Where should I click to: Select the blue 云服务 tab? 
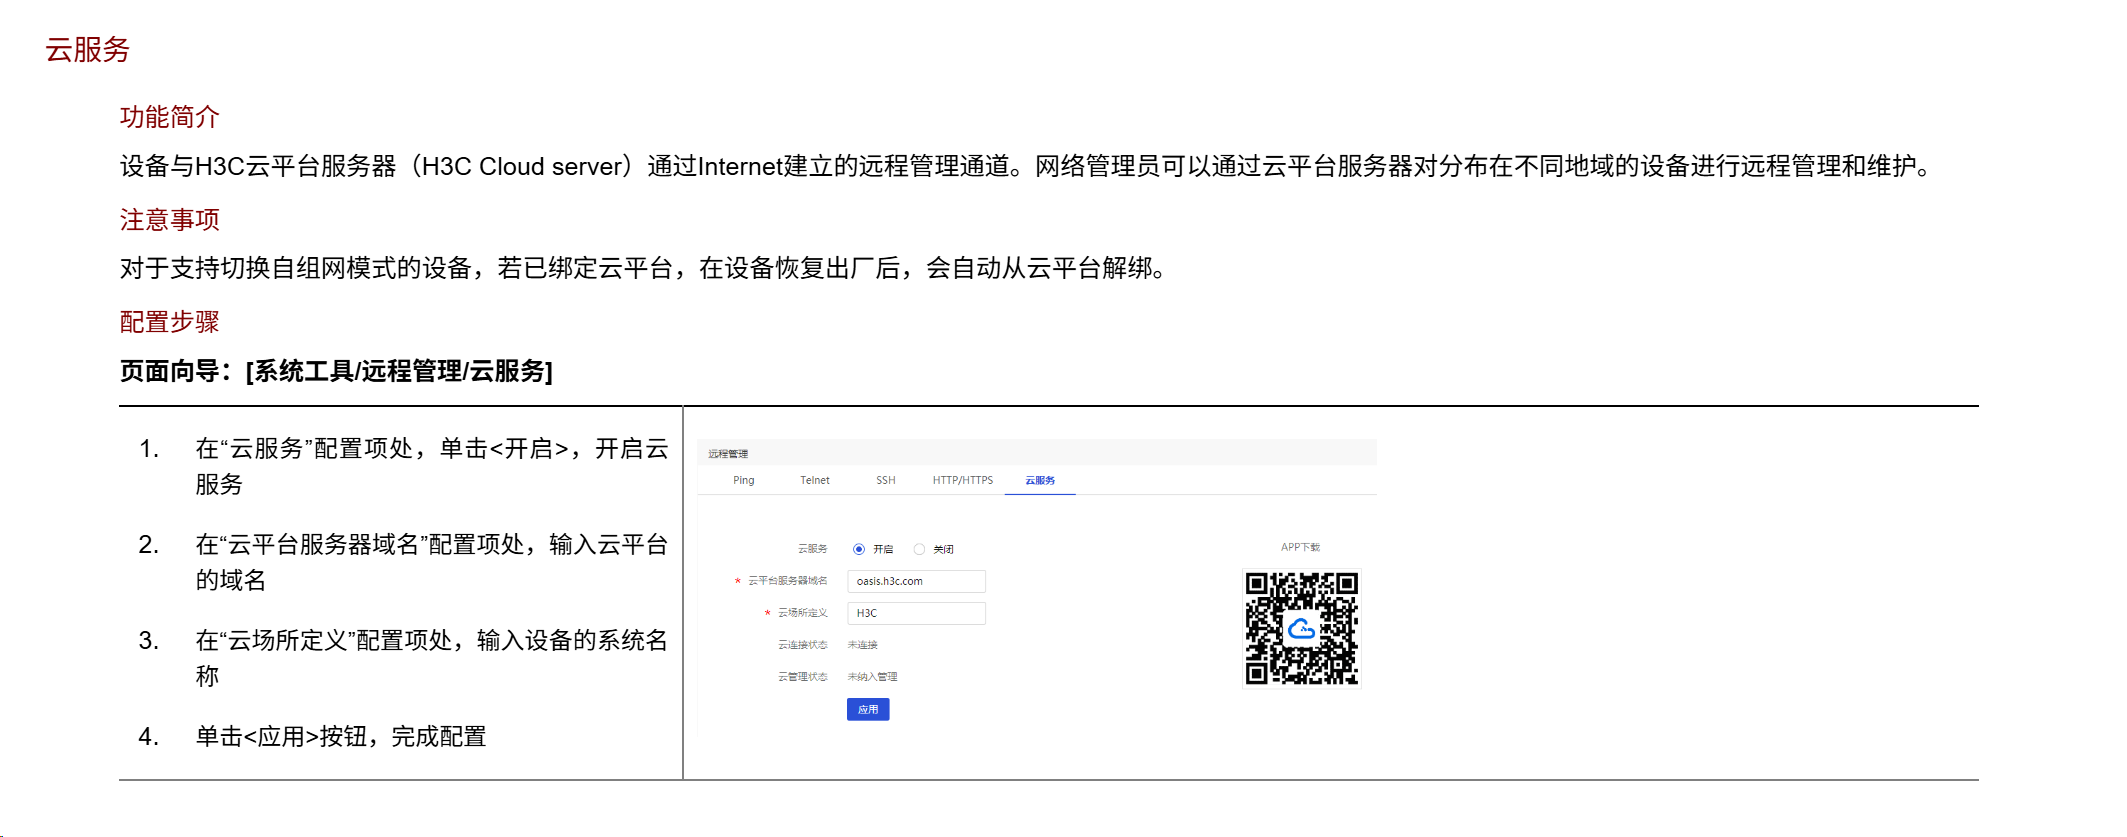(x=1040, y=481)
